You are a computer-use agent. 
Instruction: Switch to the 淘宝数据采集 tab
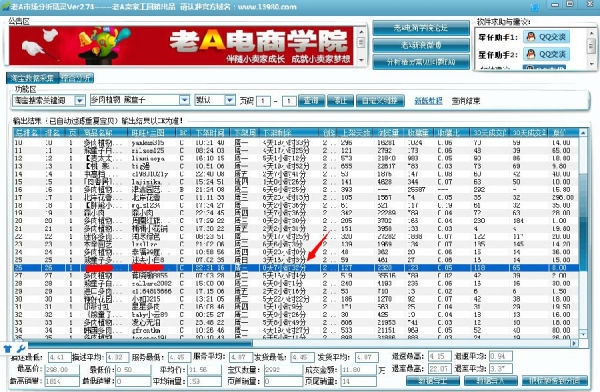[x=33, y=78]
